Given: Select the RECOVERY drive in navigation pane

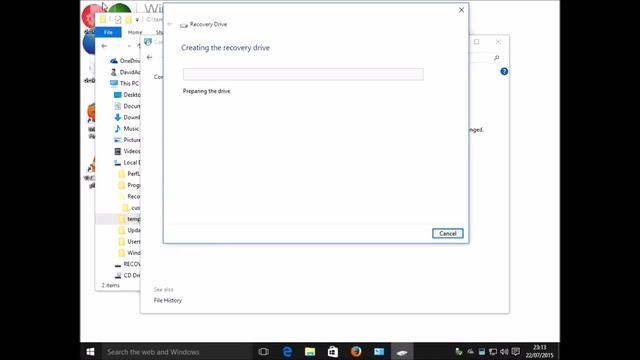Looking at the screenshot, I should [x=127, y=264].
